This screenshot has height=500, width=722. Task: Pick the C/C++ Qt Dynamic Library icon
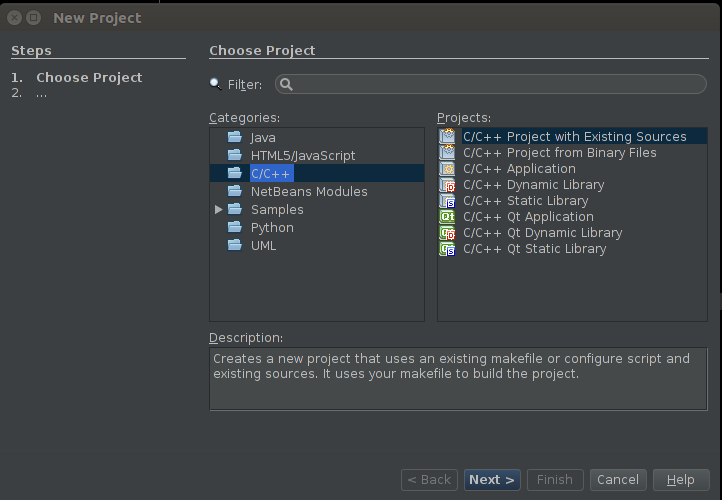tap(447, 233)
